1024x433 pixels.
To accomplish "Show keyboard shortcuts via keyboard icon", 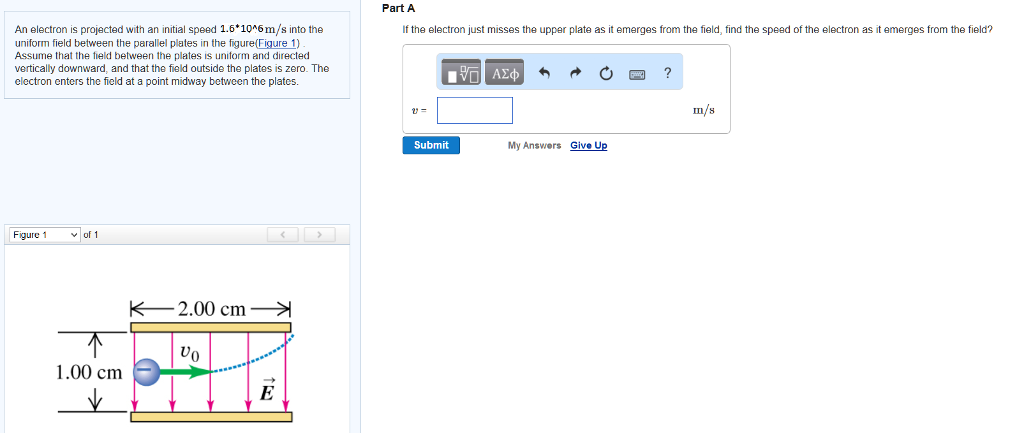I will [637, 74].
